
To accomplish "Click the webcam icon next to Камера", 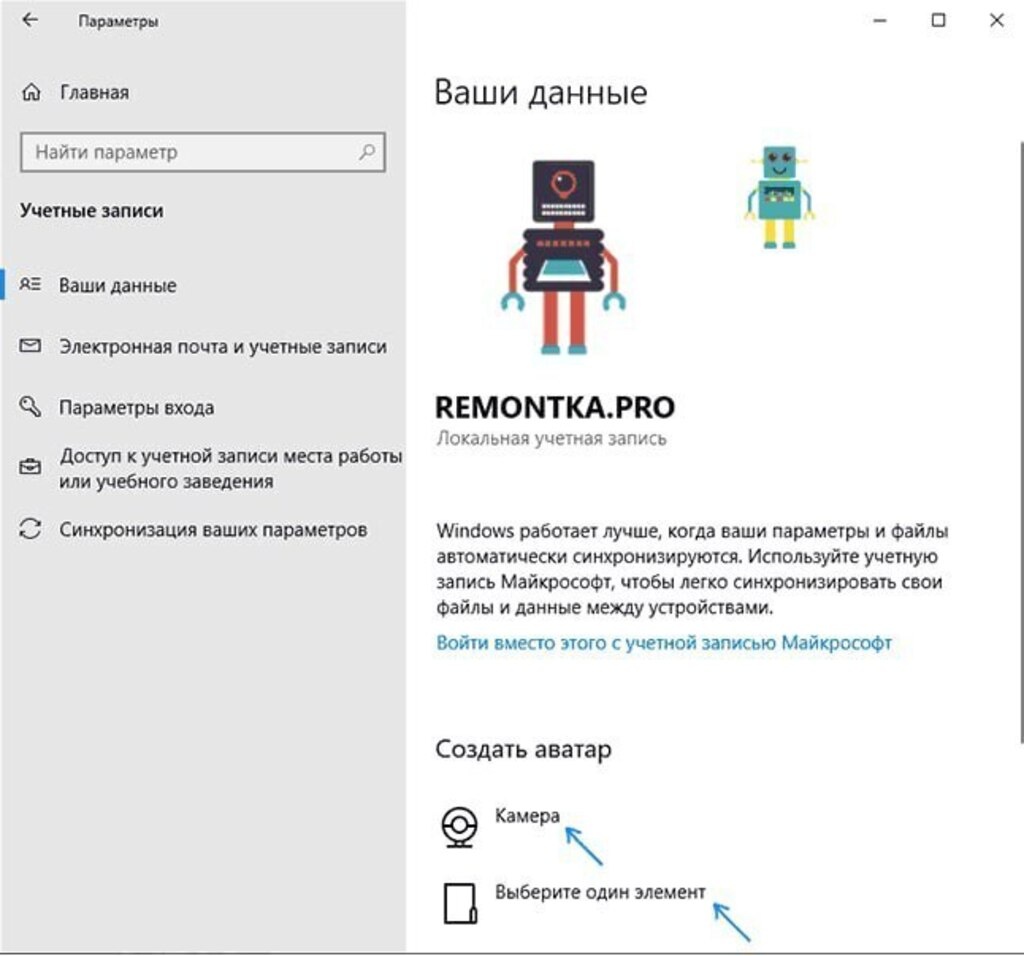I will coord(460,827).
